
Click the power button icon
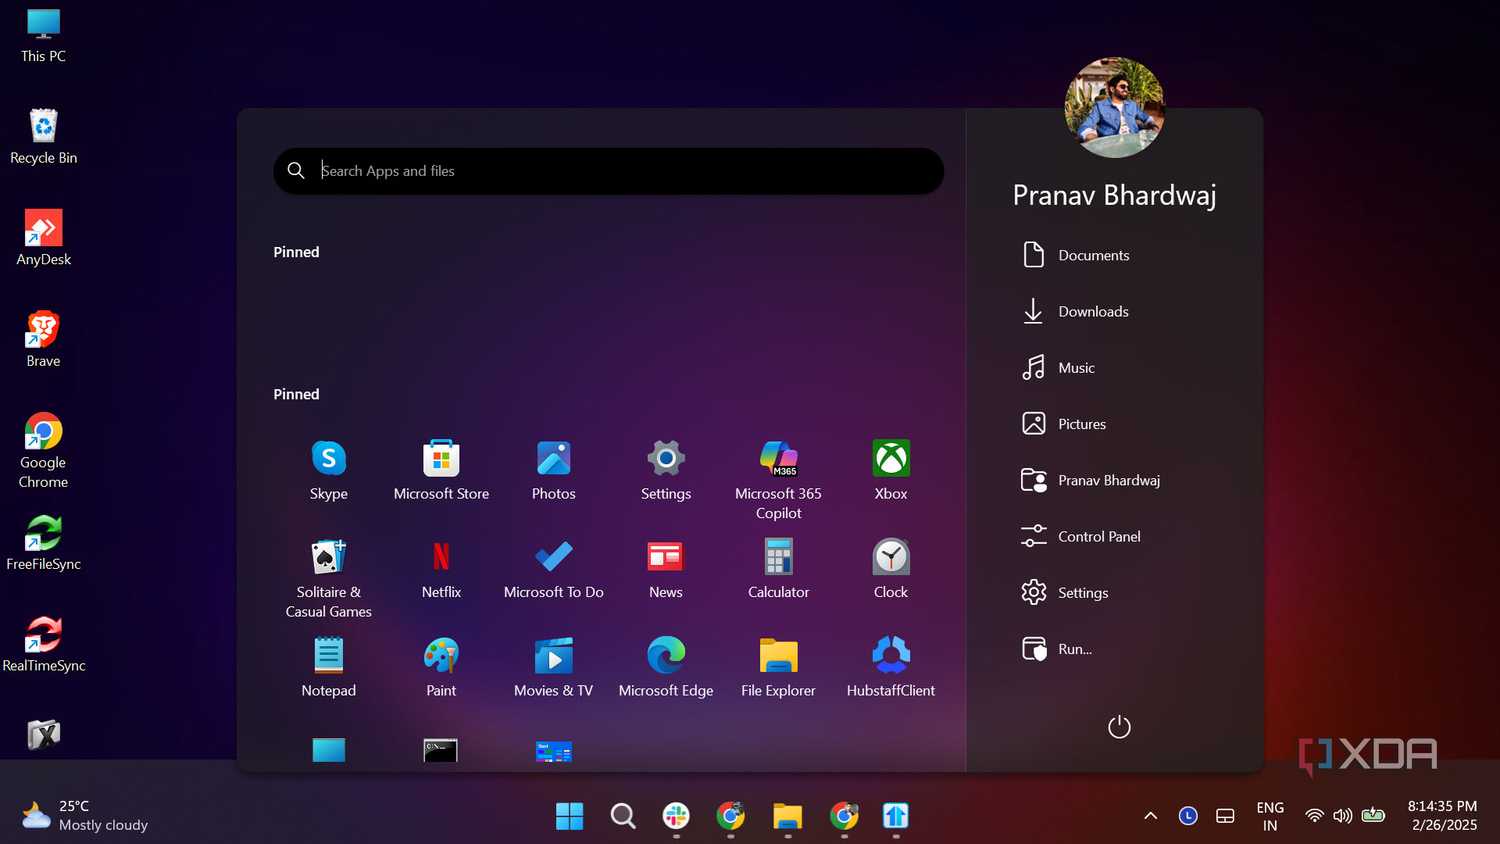(1119, 727)
